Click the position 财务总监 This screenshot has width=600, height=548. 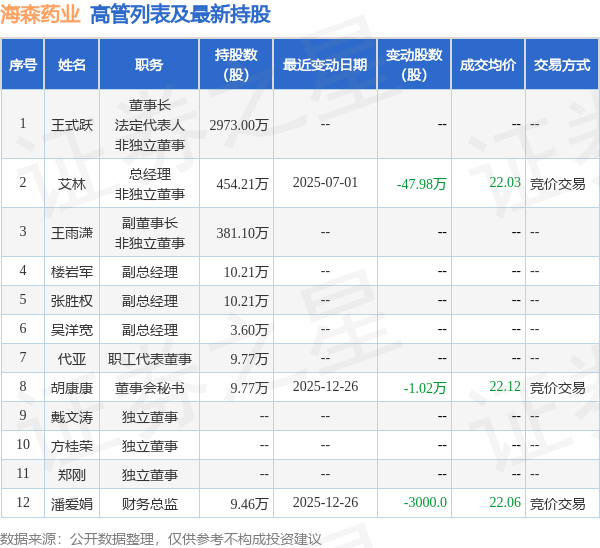[x=150, y=504]
